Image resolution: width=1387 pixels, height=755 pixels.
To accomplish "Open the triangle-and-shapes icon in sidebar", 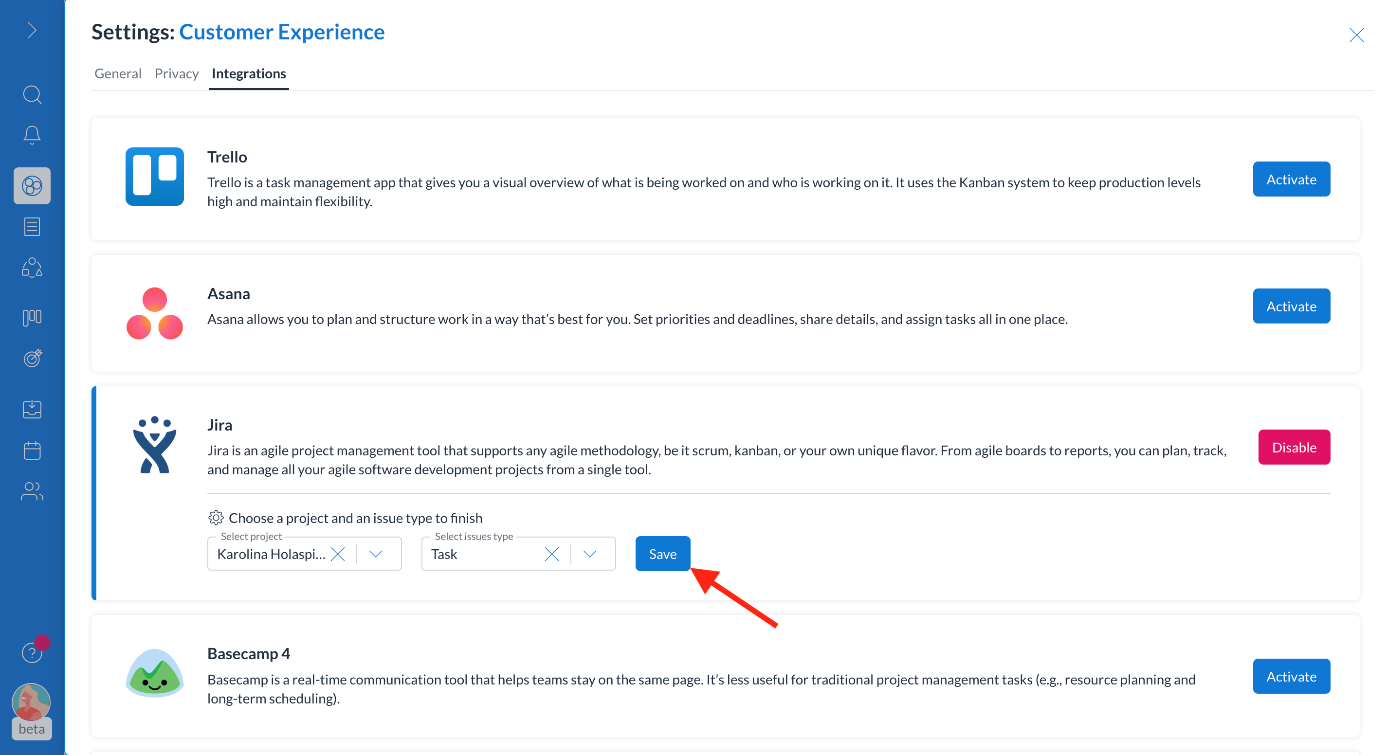I will coord(32,267).
